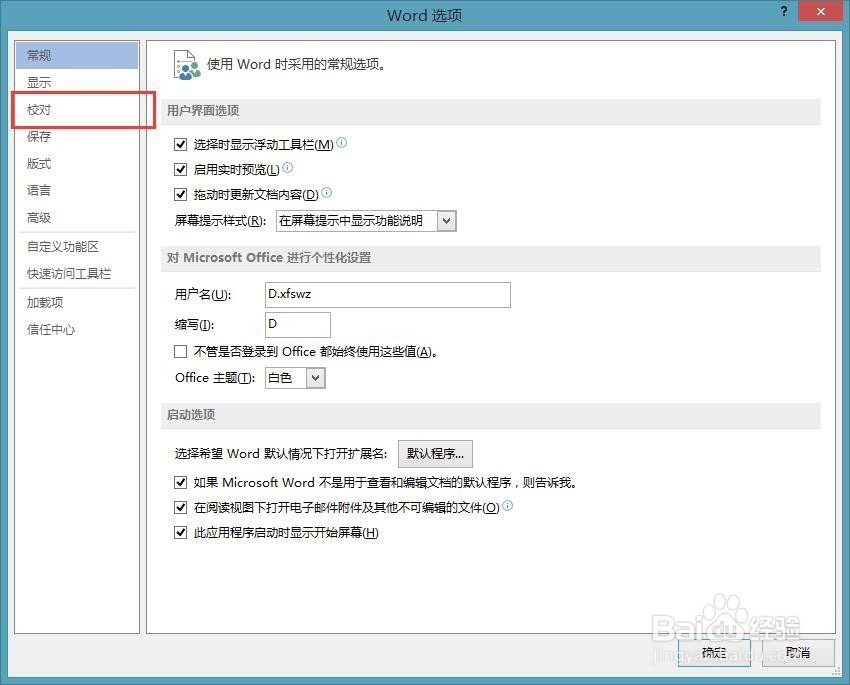This screenshot has height=685, width=850.
Task: Enable 不管是否登录到 Office 都始终使用这些值
Action: point(181,352)
